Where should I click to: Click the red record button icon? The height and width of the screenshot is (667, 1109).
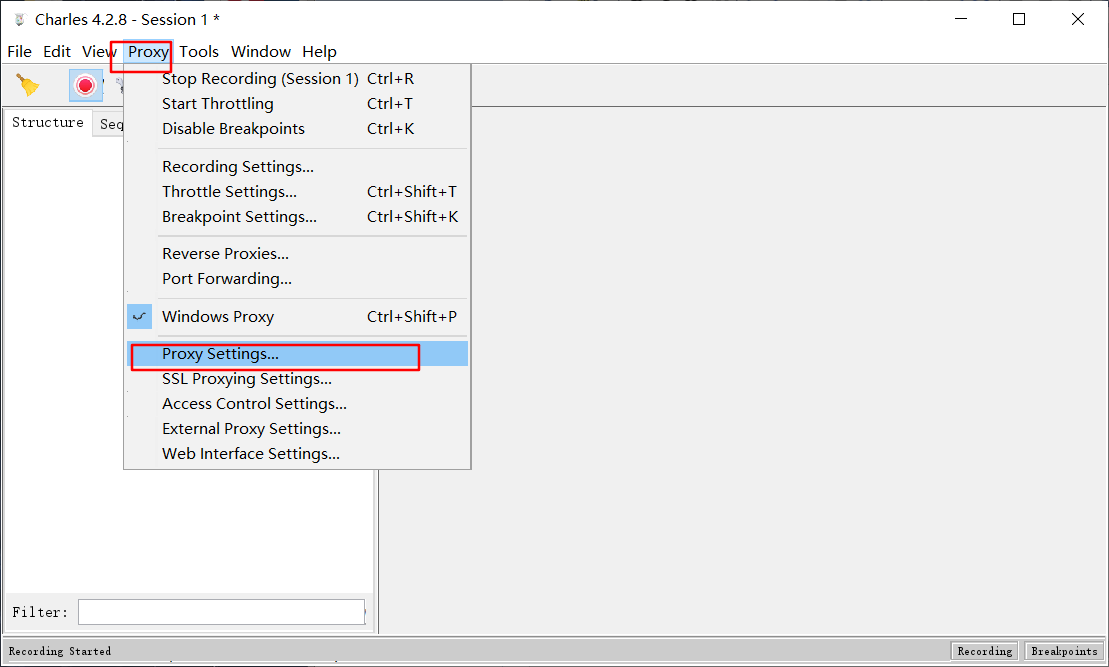pos(86,86)
